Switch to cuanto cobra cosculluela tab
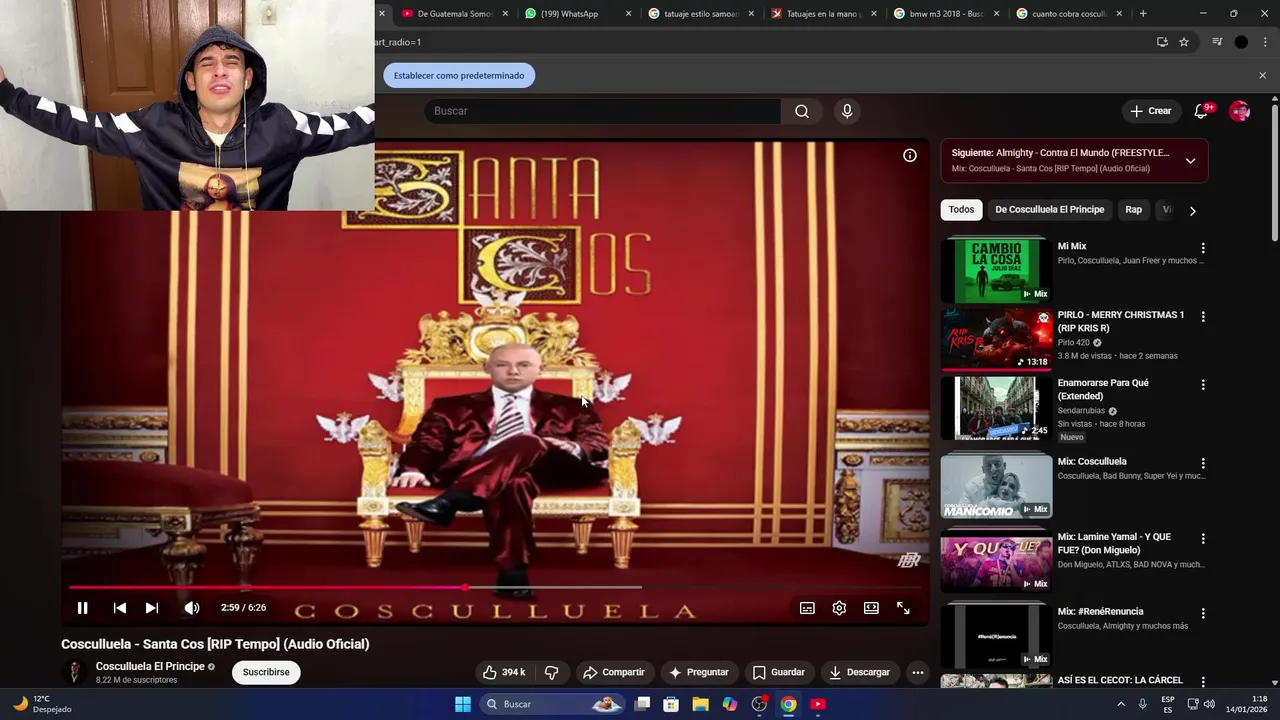This screenshot has width=1280, height=720. (1070, 14)
